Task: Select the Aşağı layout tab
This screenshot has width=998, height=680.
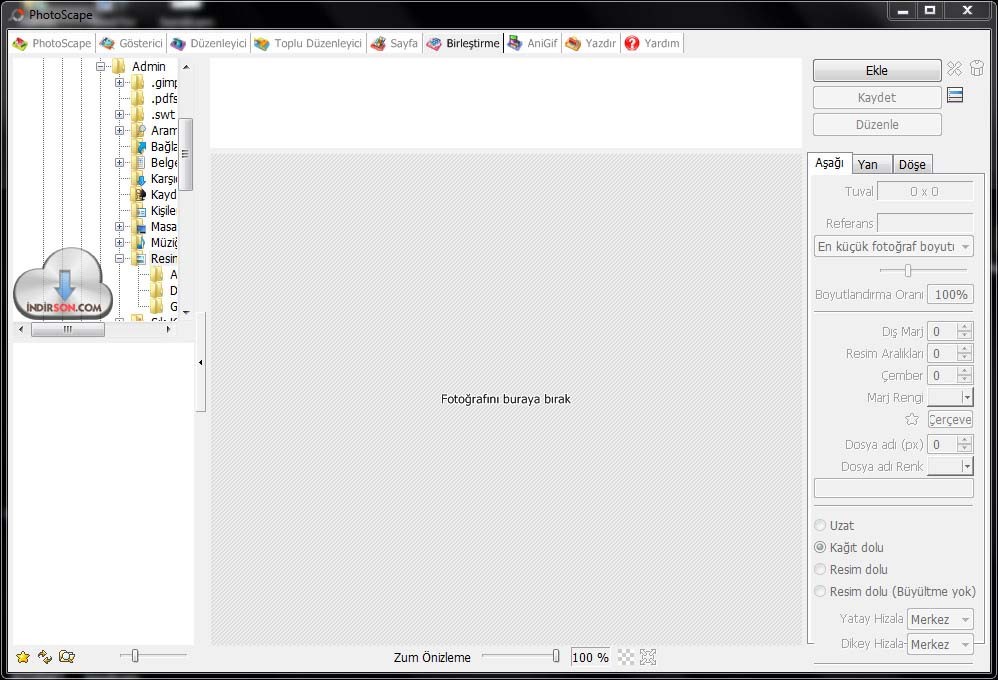Action: coord(829,163)
